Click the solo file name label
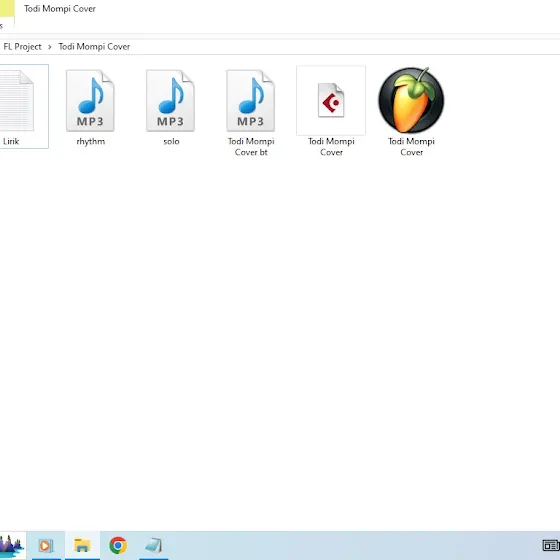 [171, 141]
